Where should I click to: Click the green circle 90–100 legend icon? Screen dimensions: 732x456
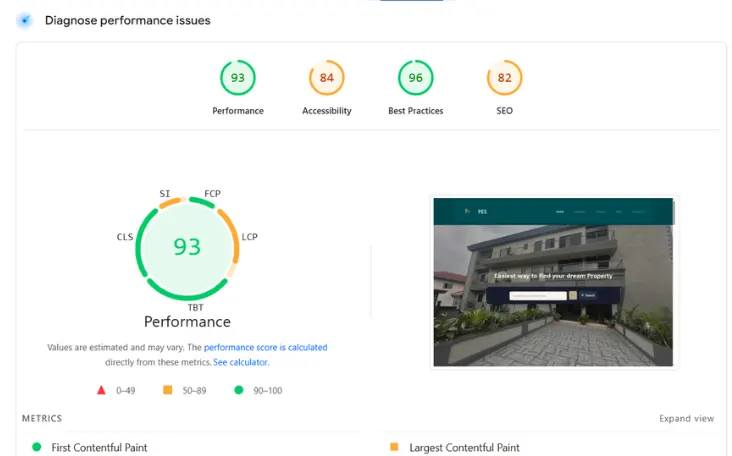pyautogui.click(x=239, y=390)
